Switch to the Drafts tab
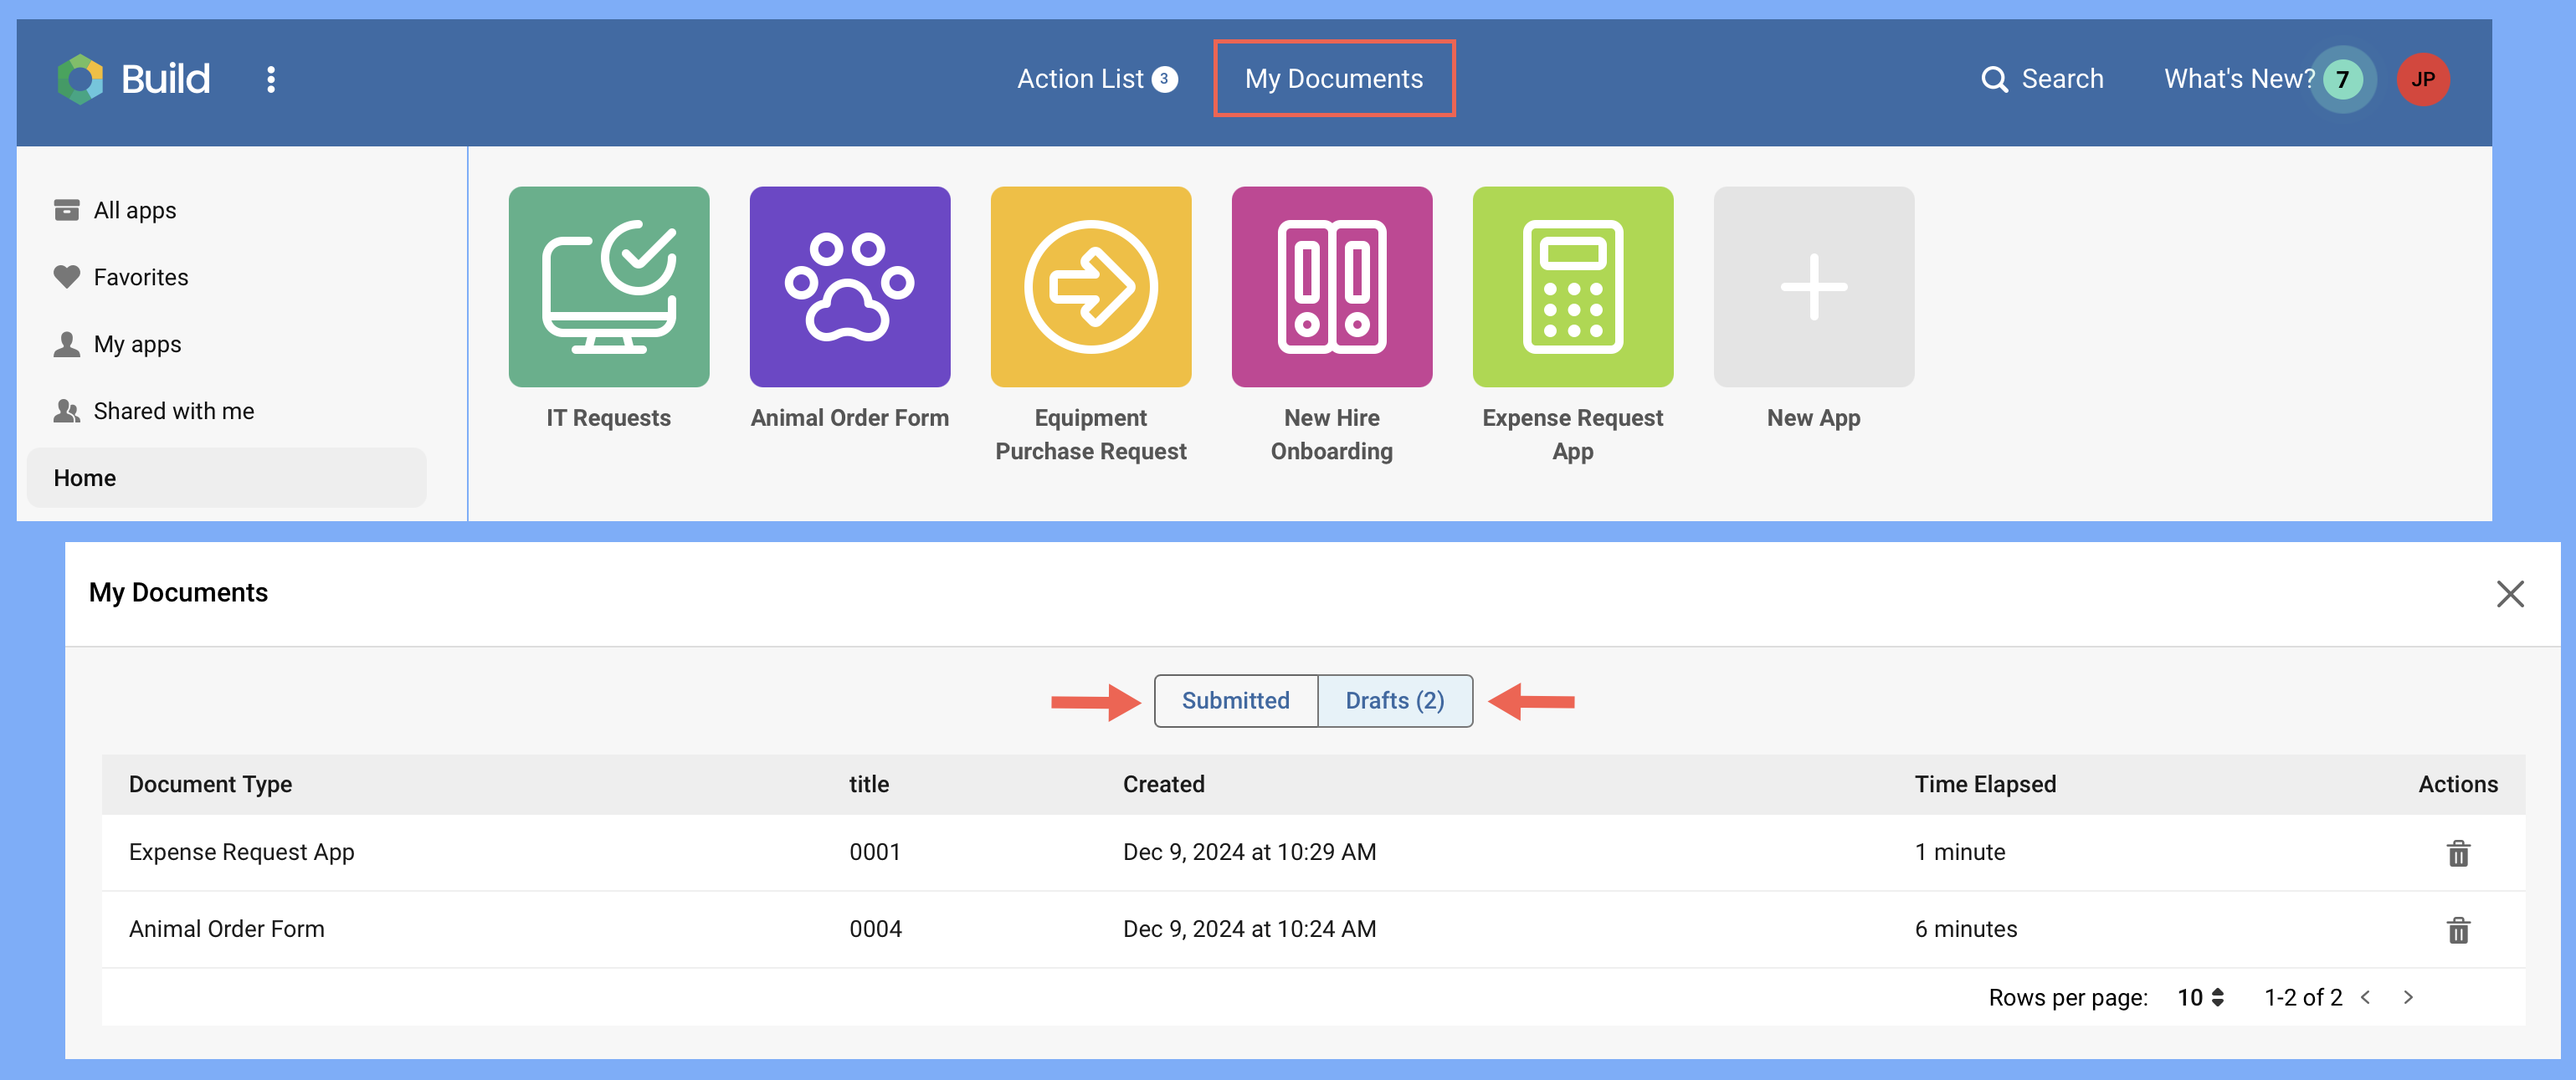The width and height of the screenshot is (2576, 1080). [x=1395, y=701]
